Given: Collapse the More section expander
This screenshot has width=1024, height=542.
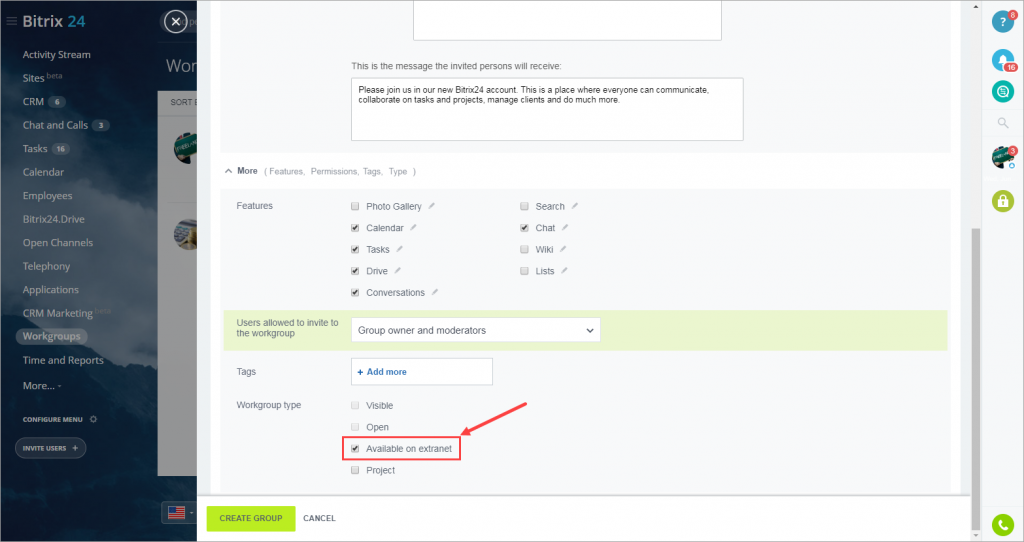Looking at the screenshot, I should [228, 171].
